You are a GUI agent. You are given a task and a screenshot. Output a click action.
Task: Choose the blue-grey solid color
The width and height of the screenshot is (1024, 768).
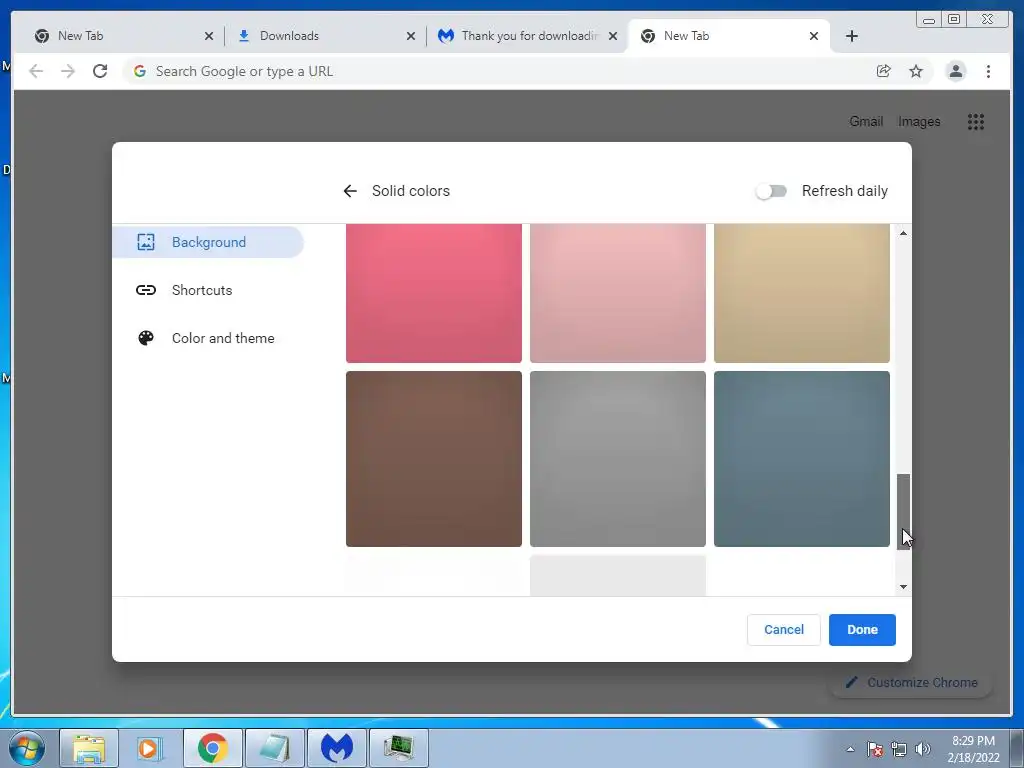802,459
